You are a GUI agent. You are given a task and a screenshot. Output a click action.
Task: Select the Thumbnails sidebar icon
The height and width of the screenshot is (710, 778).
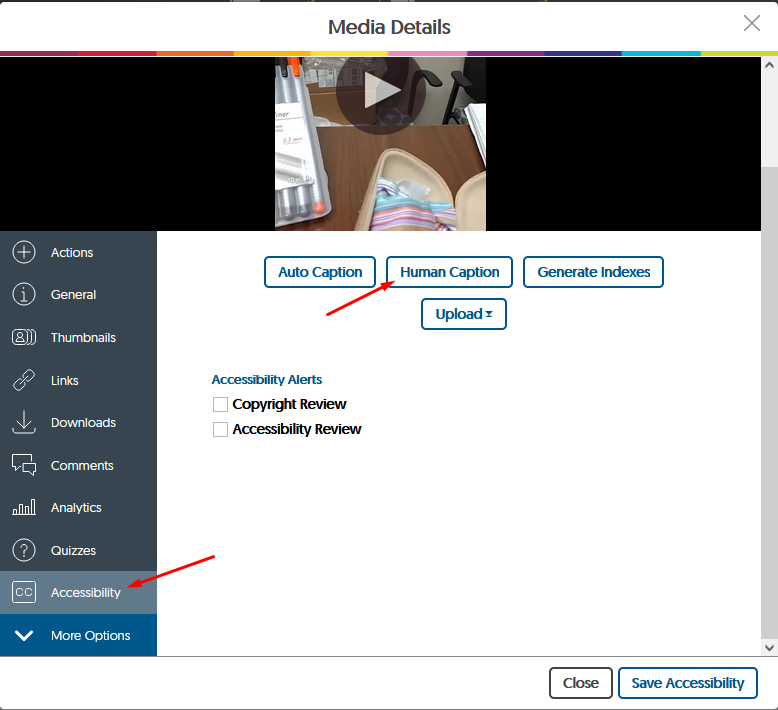[24, 338]
